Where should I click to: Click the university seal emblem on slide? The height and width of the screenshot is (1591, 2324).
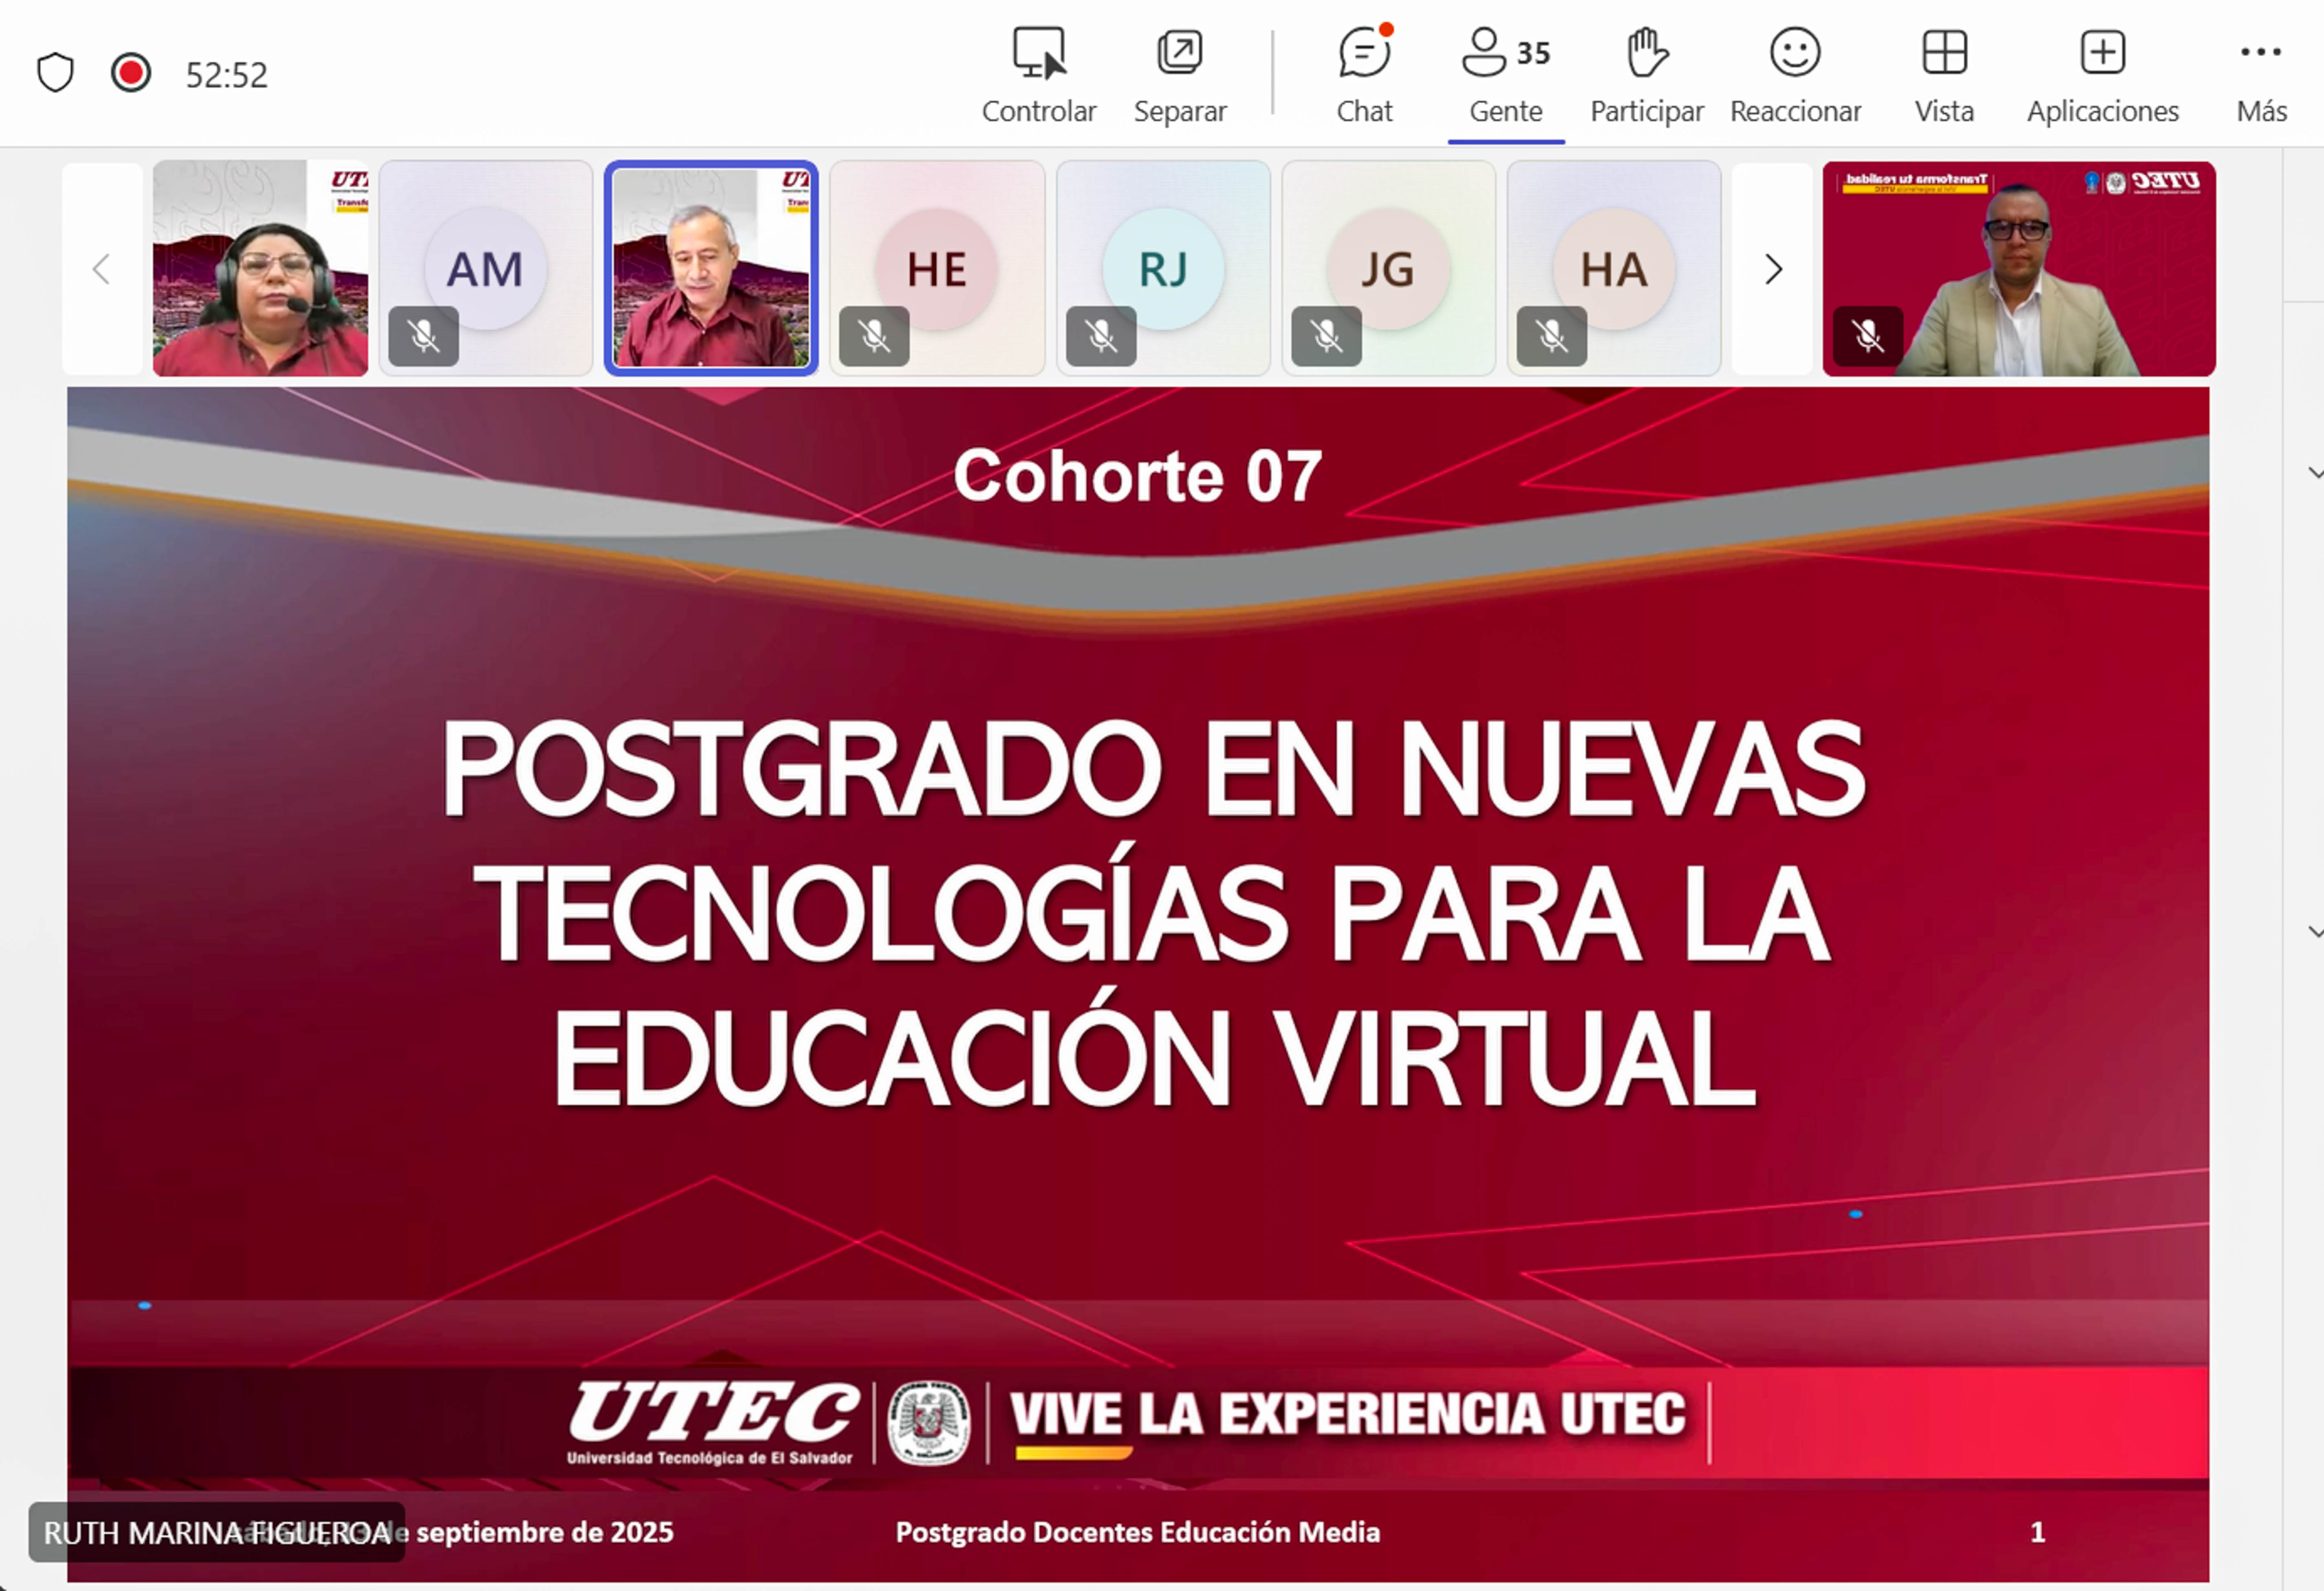point(929,1423)
